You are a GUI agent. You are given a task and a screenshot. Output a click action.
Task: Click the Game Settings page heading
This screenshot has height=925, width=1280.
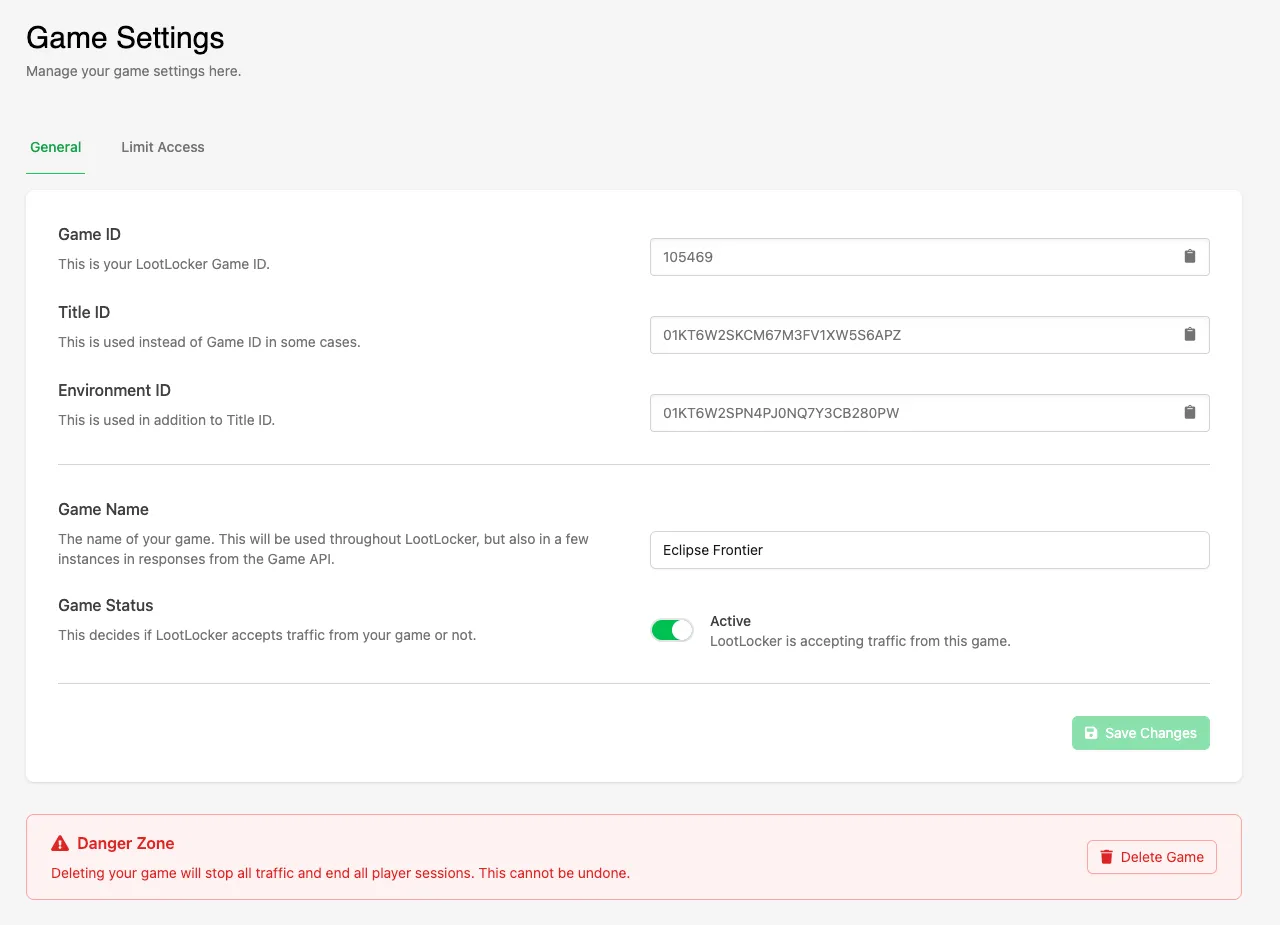(125, 38)
